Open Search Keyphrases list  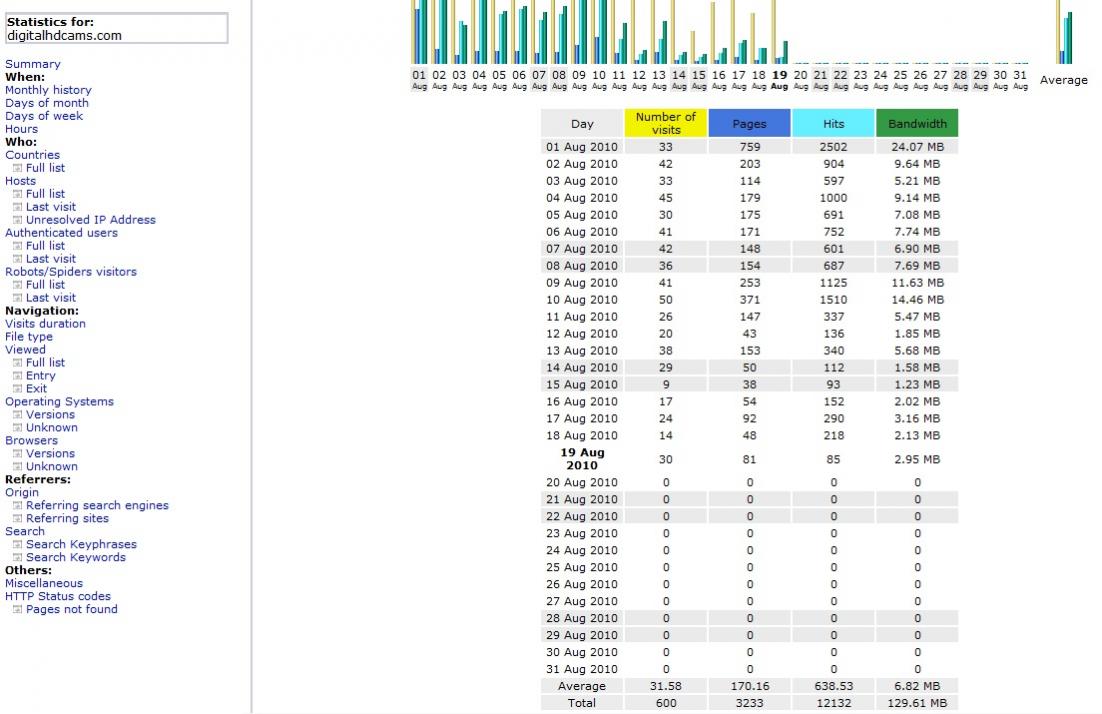point(82,544)
